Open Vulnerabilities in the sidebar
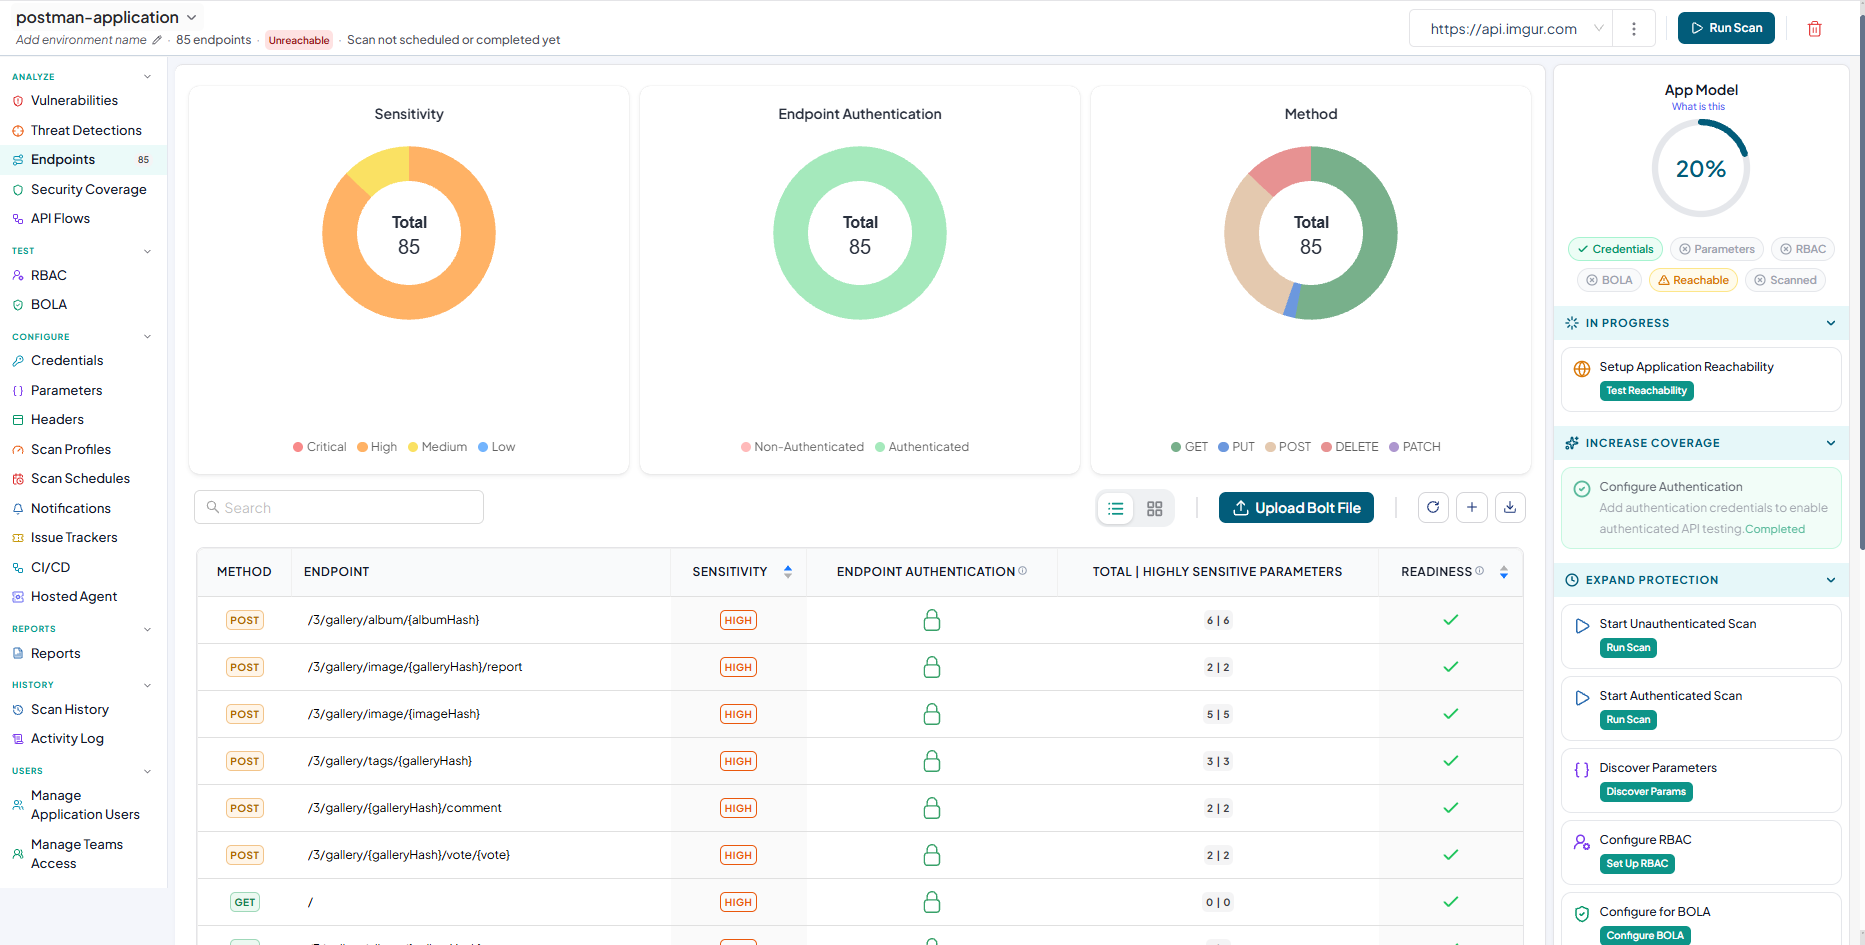 tap(74, 101)
